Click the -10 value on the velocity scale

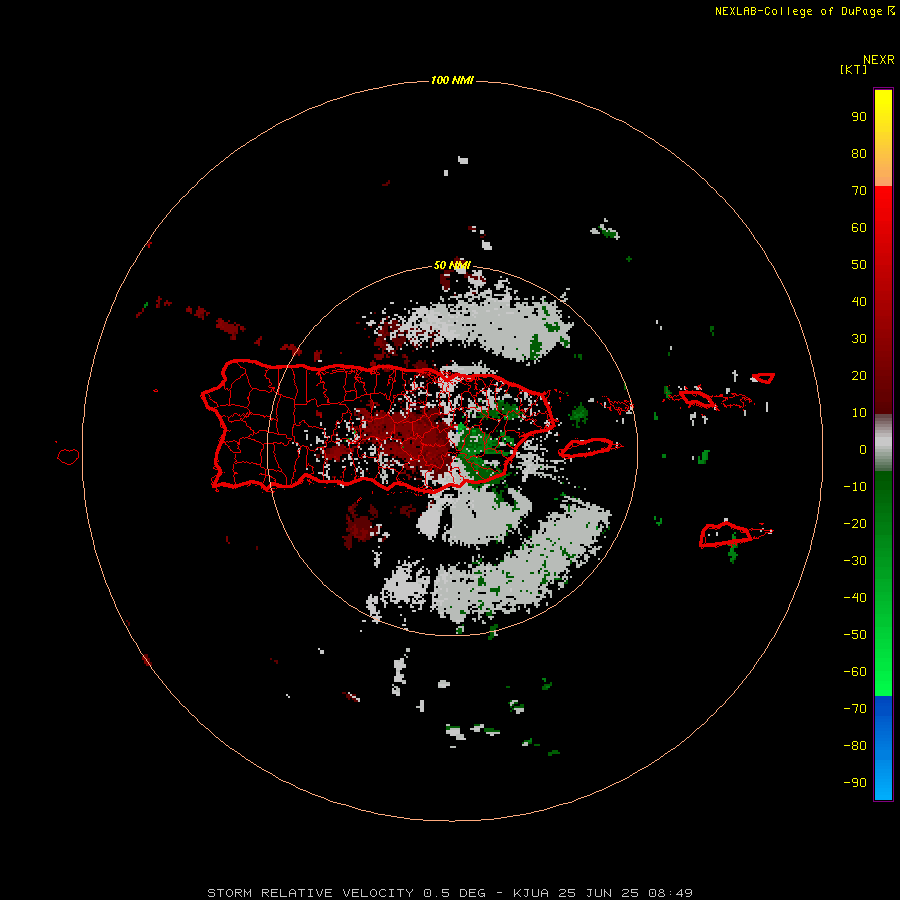point(855,487)
